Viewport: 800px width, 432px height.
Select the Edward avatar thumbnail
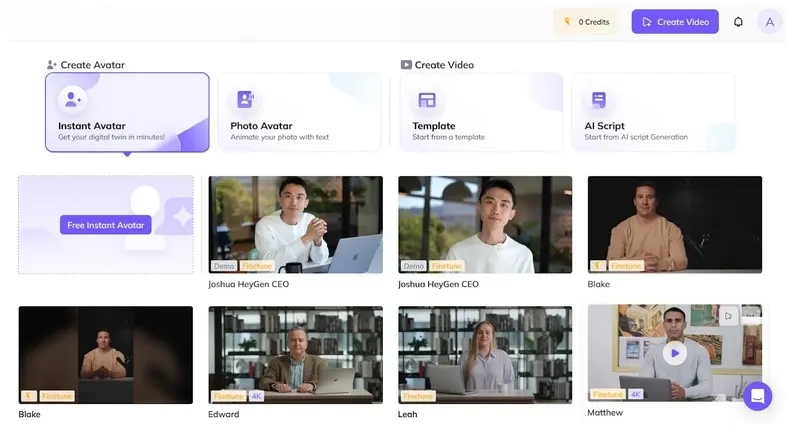click(x=295, y=354)
